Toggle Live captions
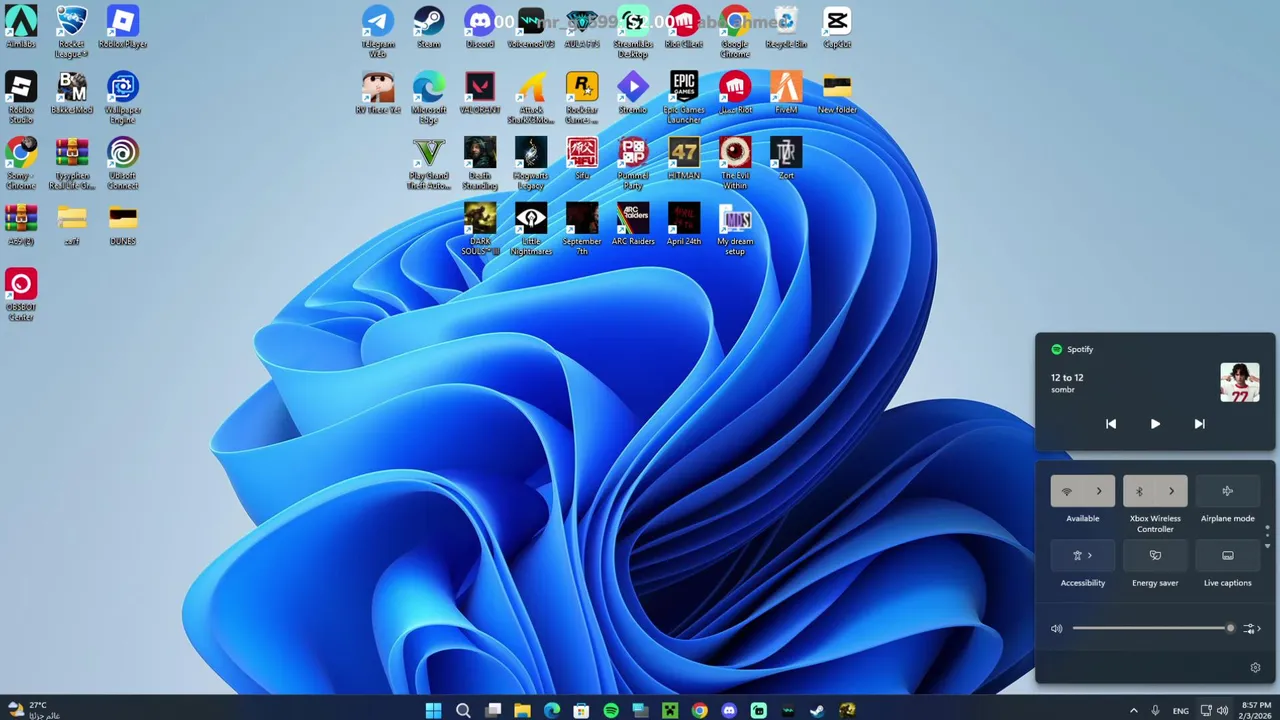The height and width of the screenshot is (720, 1280). [x=1227, y=555]
